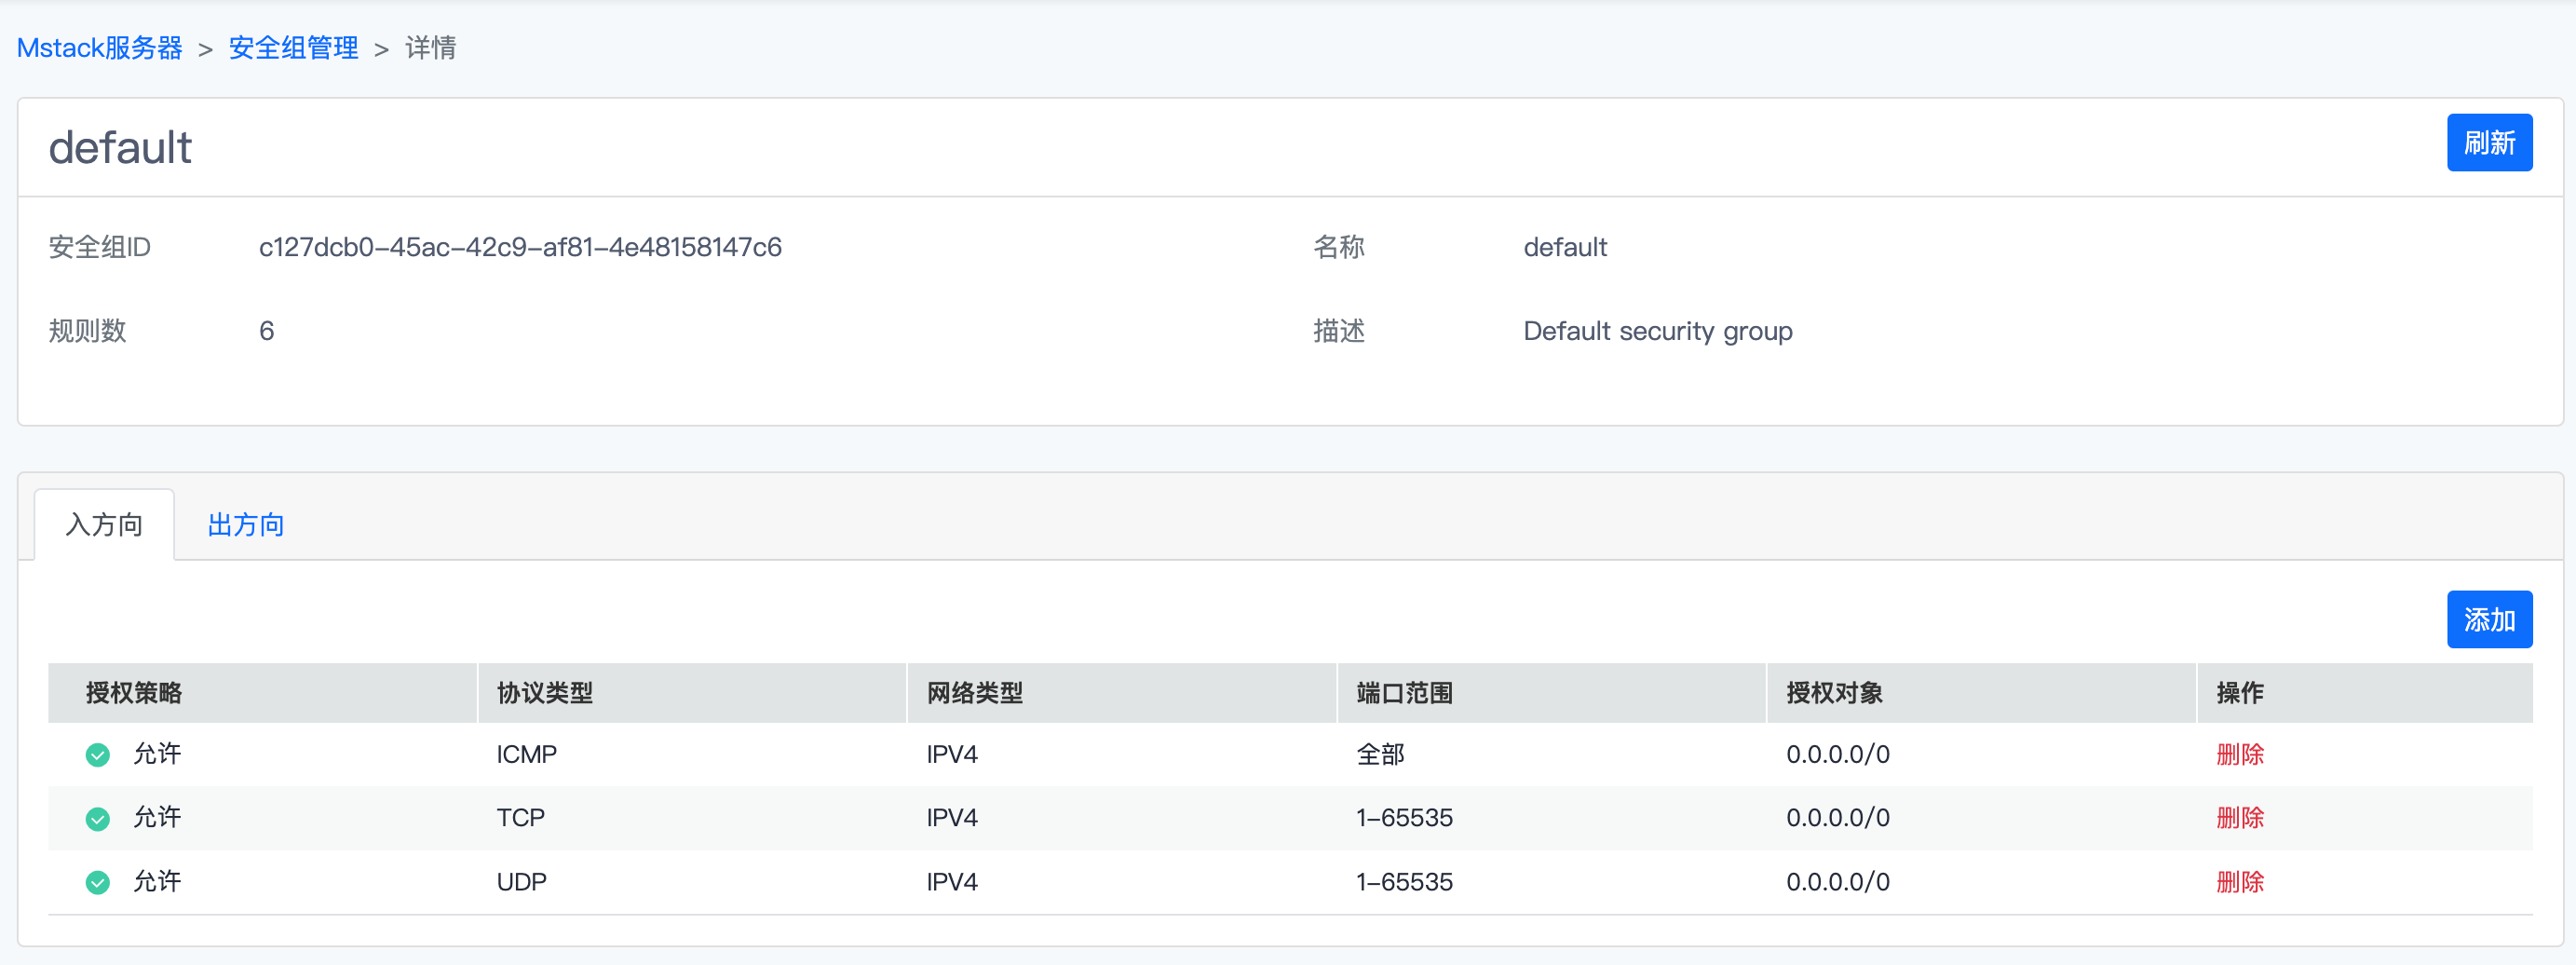Click the UDP row port range 1-65535
This screenshot has width=2576, height=965.
tap(1405, 882)
